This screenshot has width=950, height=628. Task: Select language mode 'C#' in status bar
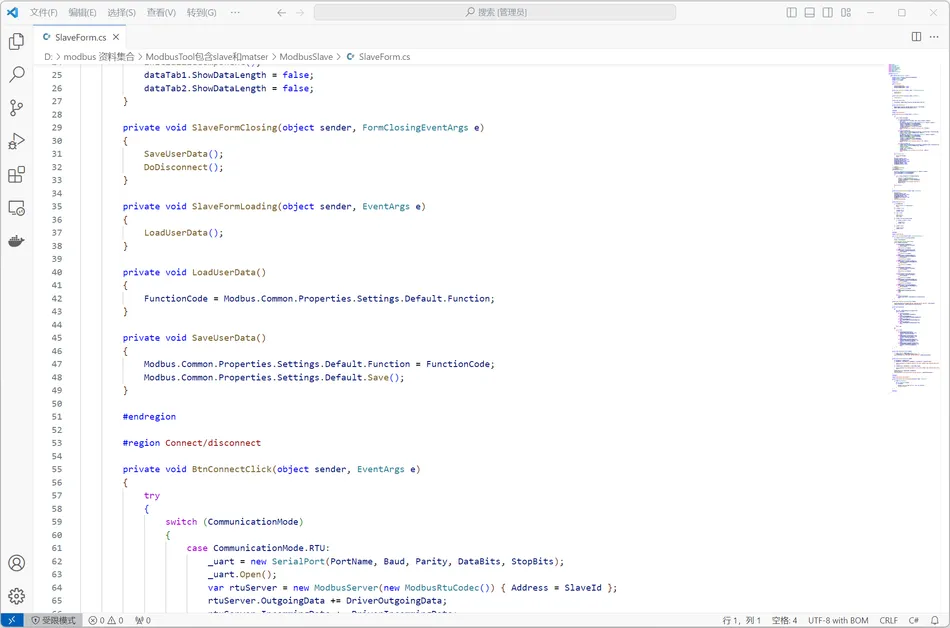[914, 620]
